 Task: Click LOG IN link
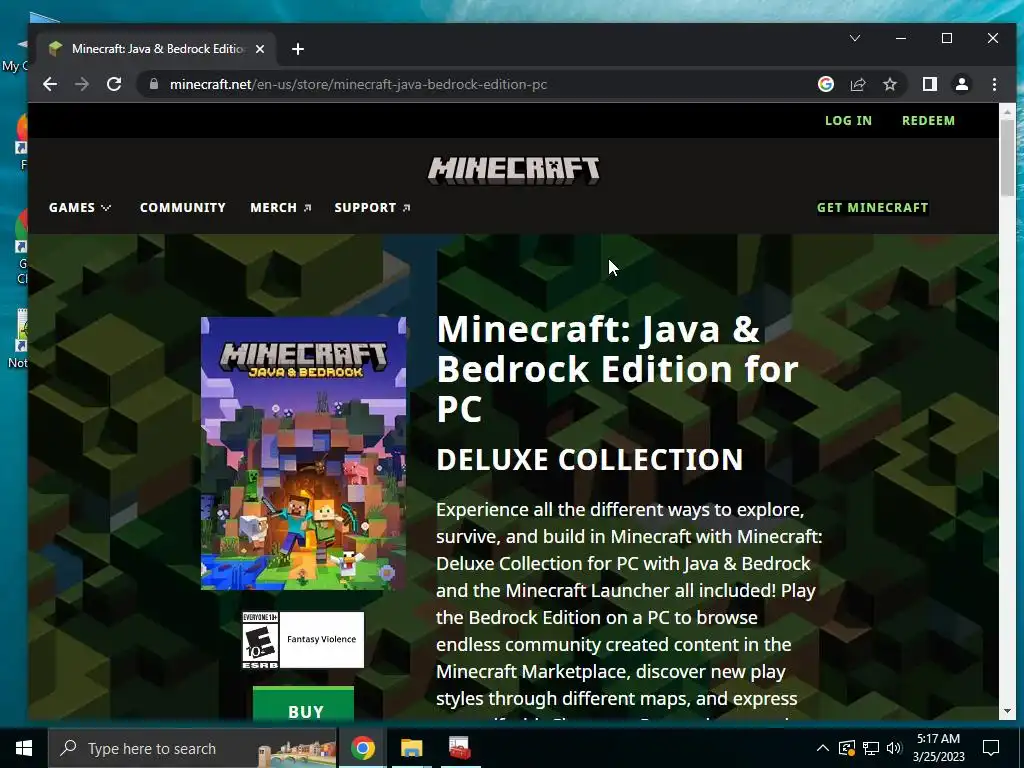(848, 120)
